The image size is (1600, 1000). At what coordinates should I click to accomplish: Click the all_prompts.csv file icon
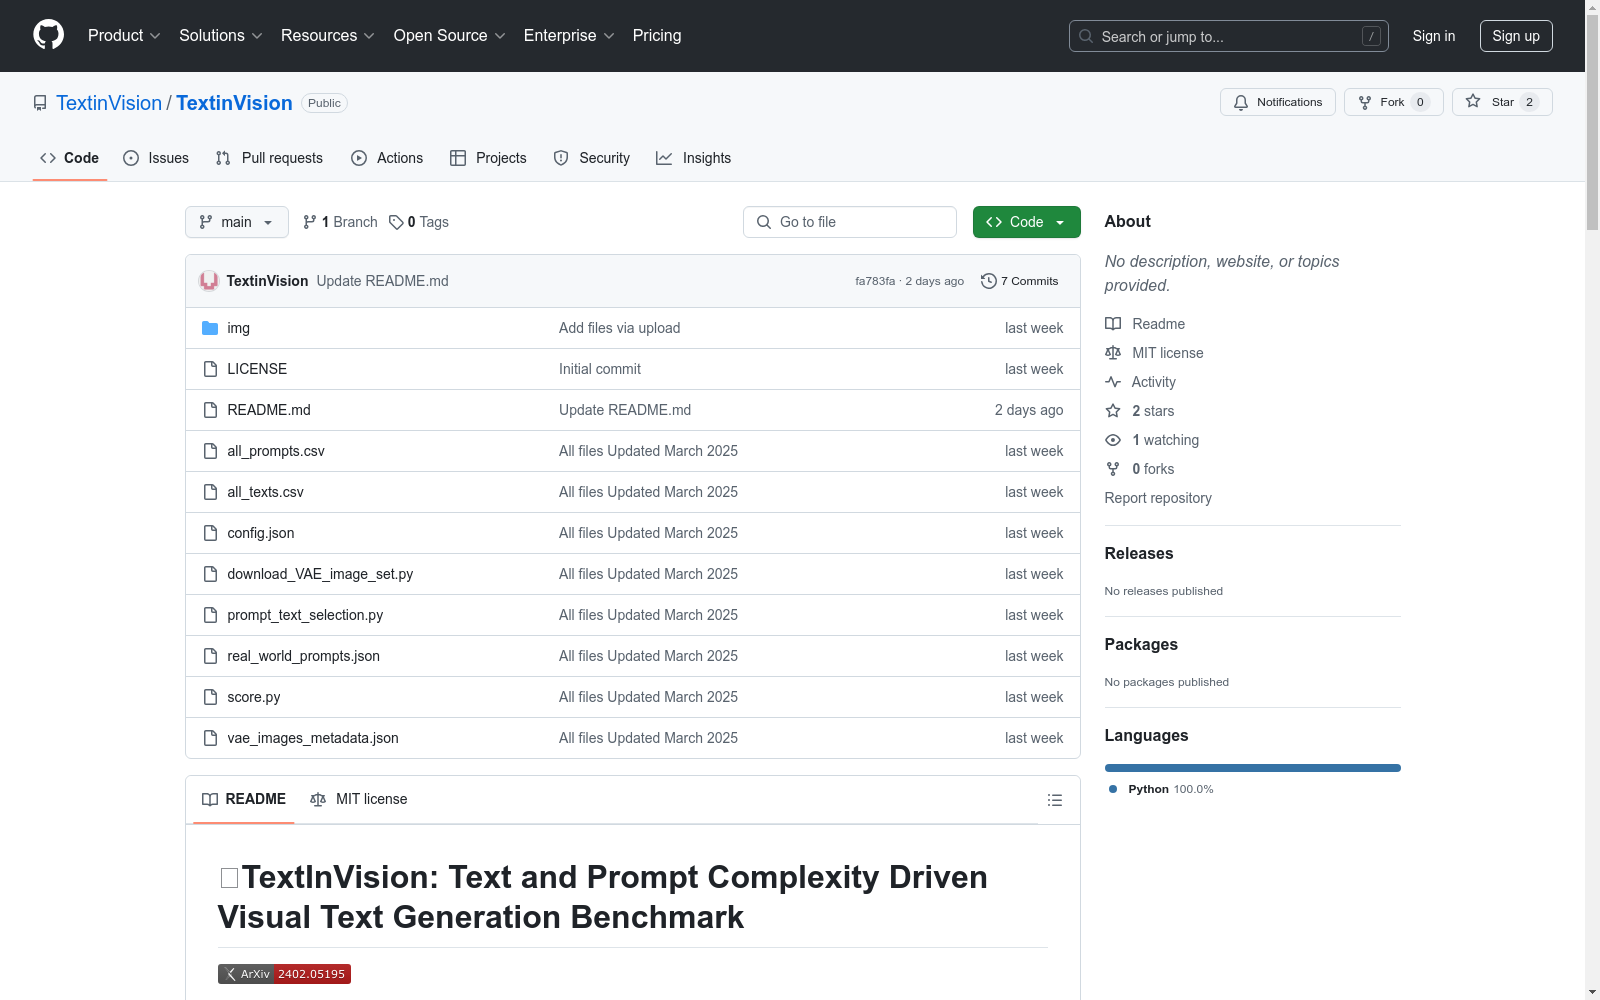tap(210, 451)
